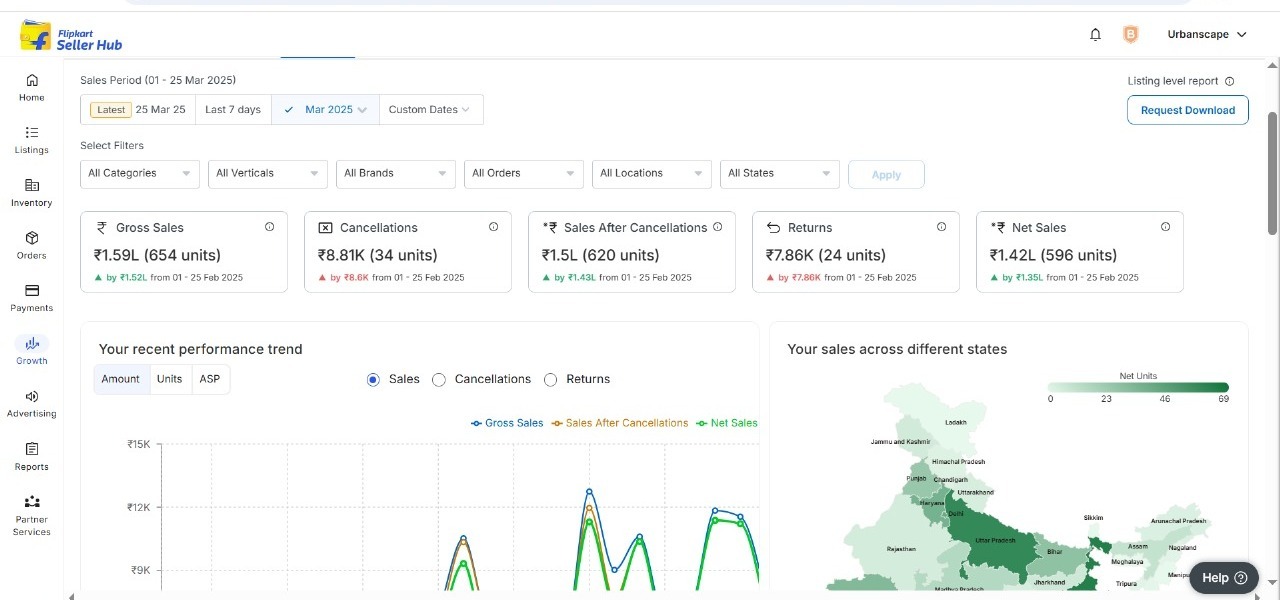Click the Request Download button

pyautogui.click(x=1187, y=110)
